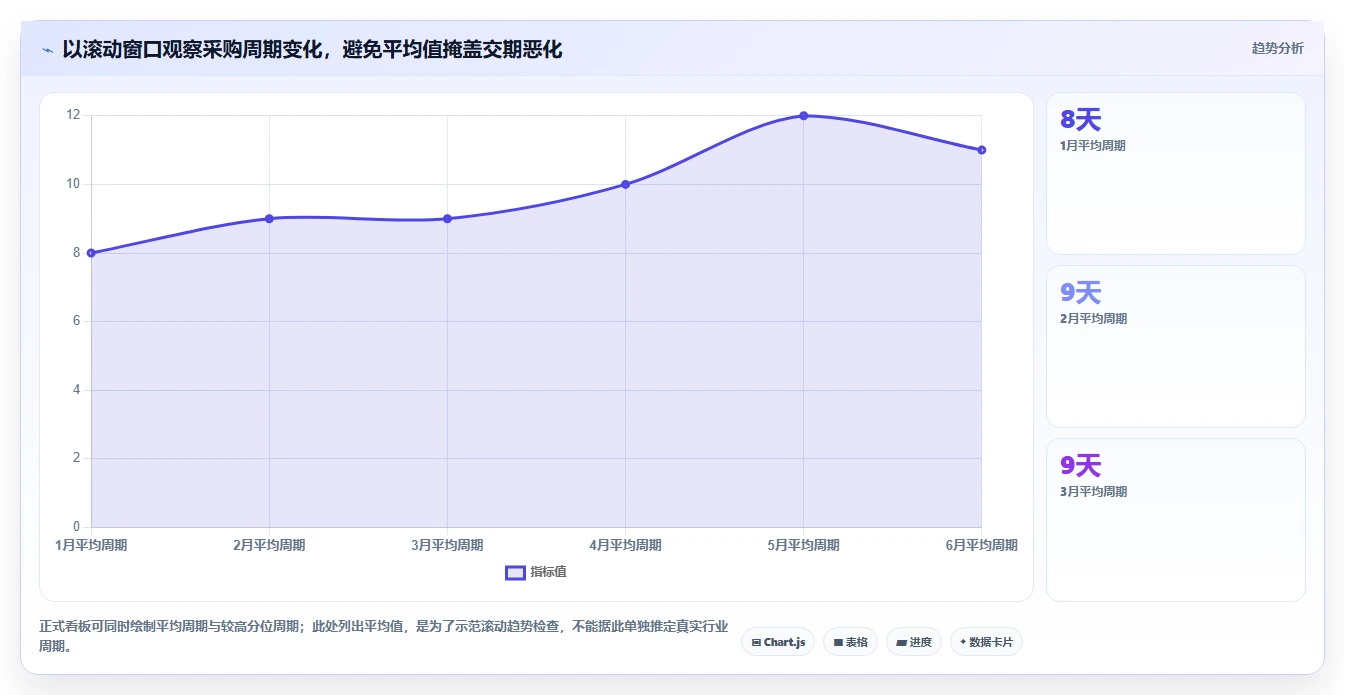Toggle the 指标值 legend item
Viewport: 1345px width, 695px height.
536,572
